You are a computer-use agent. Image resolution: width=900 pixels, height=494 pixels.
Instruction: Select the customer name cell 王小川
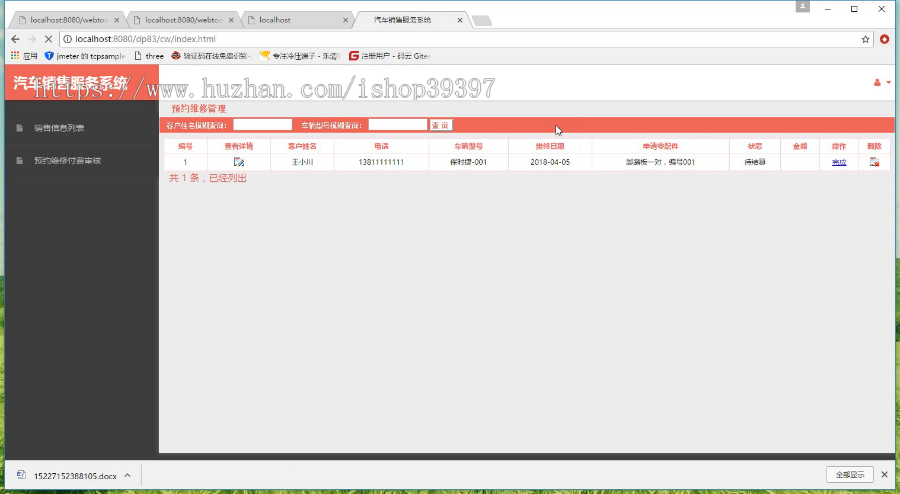[302, 162]
